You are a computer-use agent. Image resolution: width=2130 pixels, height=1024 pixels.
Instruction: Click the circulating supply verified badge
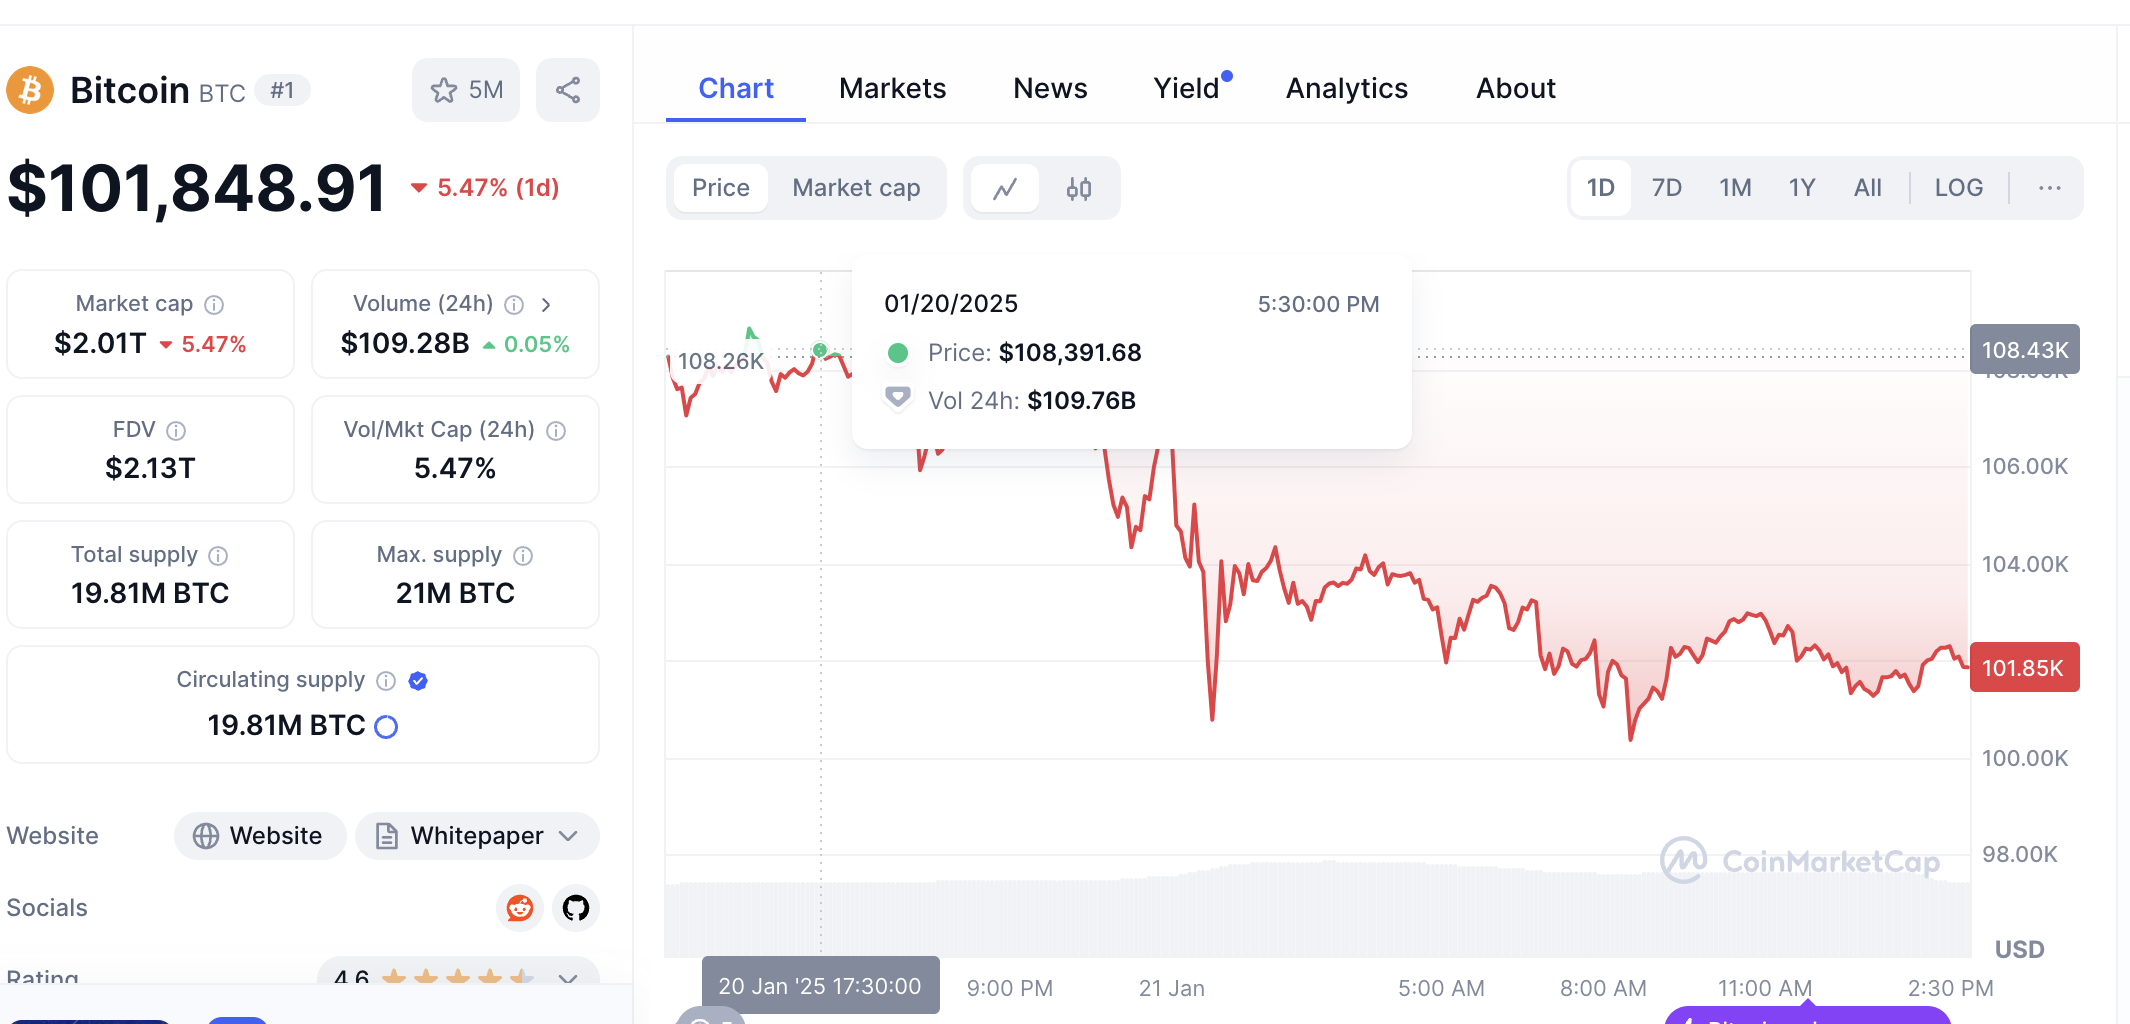click(x=418, y=681)
